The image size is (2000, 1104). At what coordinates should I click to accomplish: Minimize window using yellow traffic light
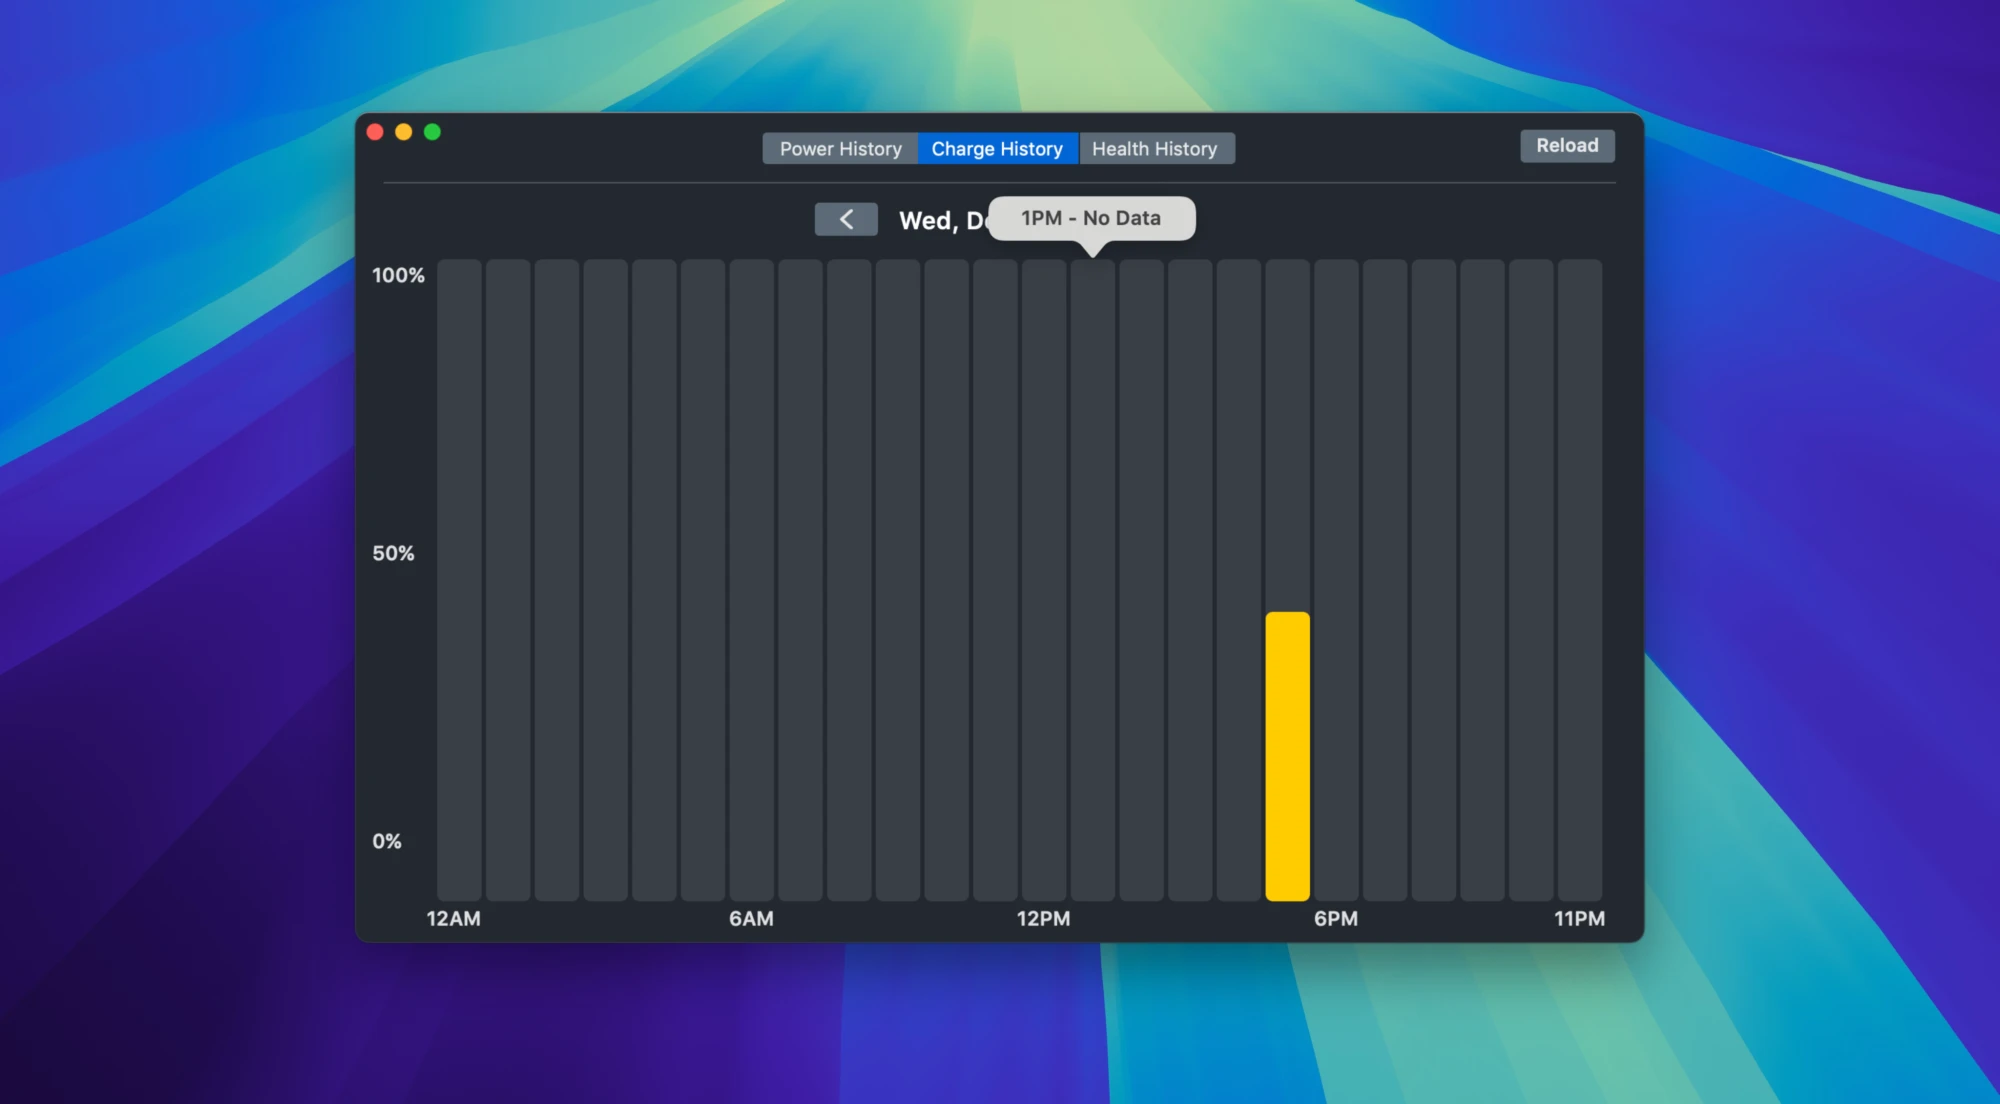coord(404,132)
